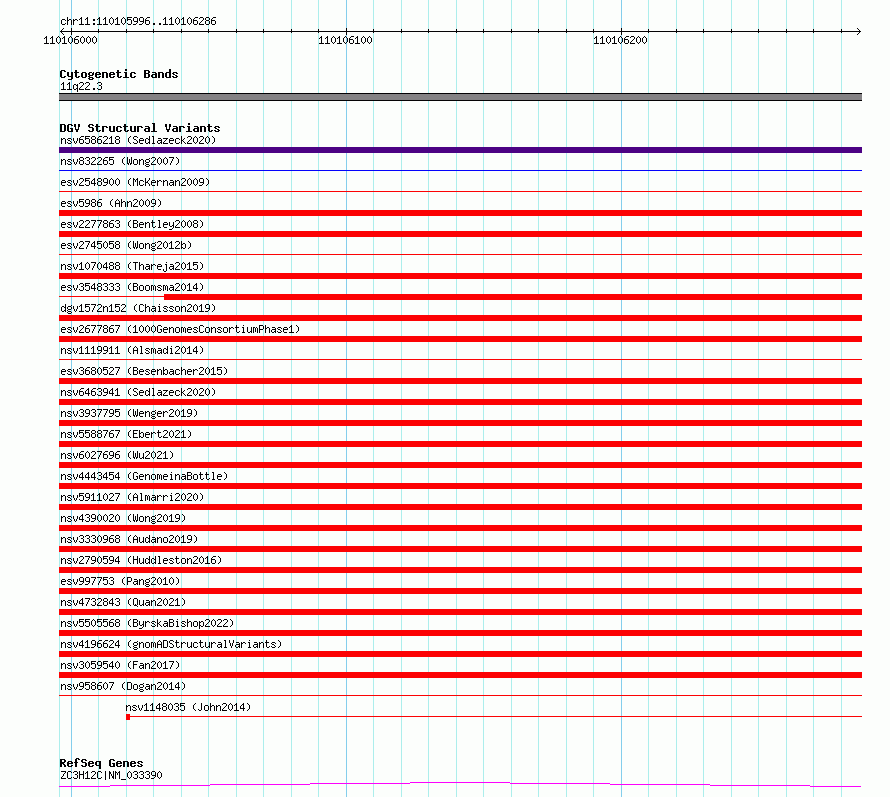Click the chr11:110105996..110106286 region label

[138, 22]
